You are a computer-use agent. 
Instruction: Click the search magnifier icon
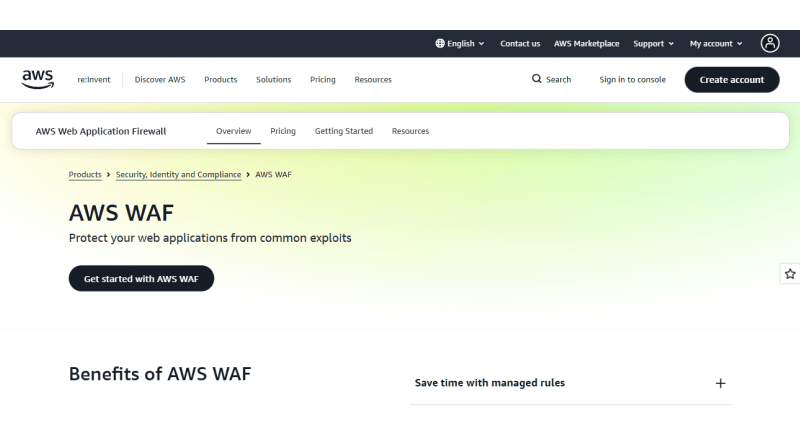pyautogui.click(x=536, y=79)
